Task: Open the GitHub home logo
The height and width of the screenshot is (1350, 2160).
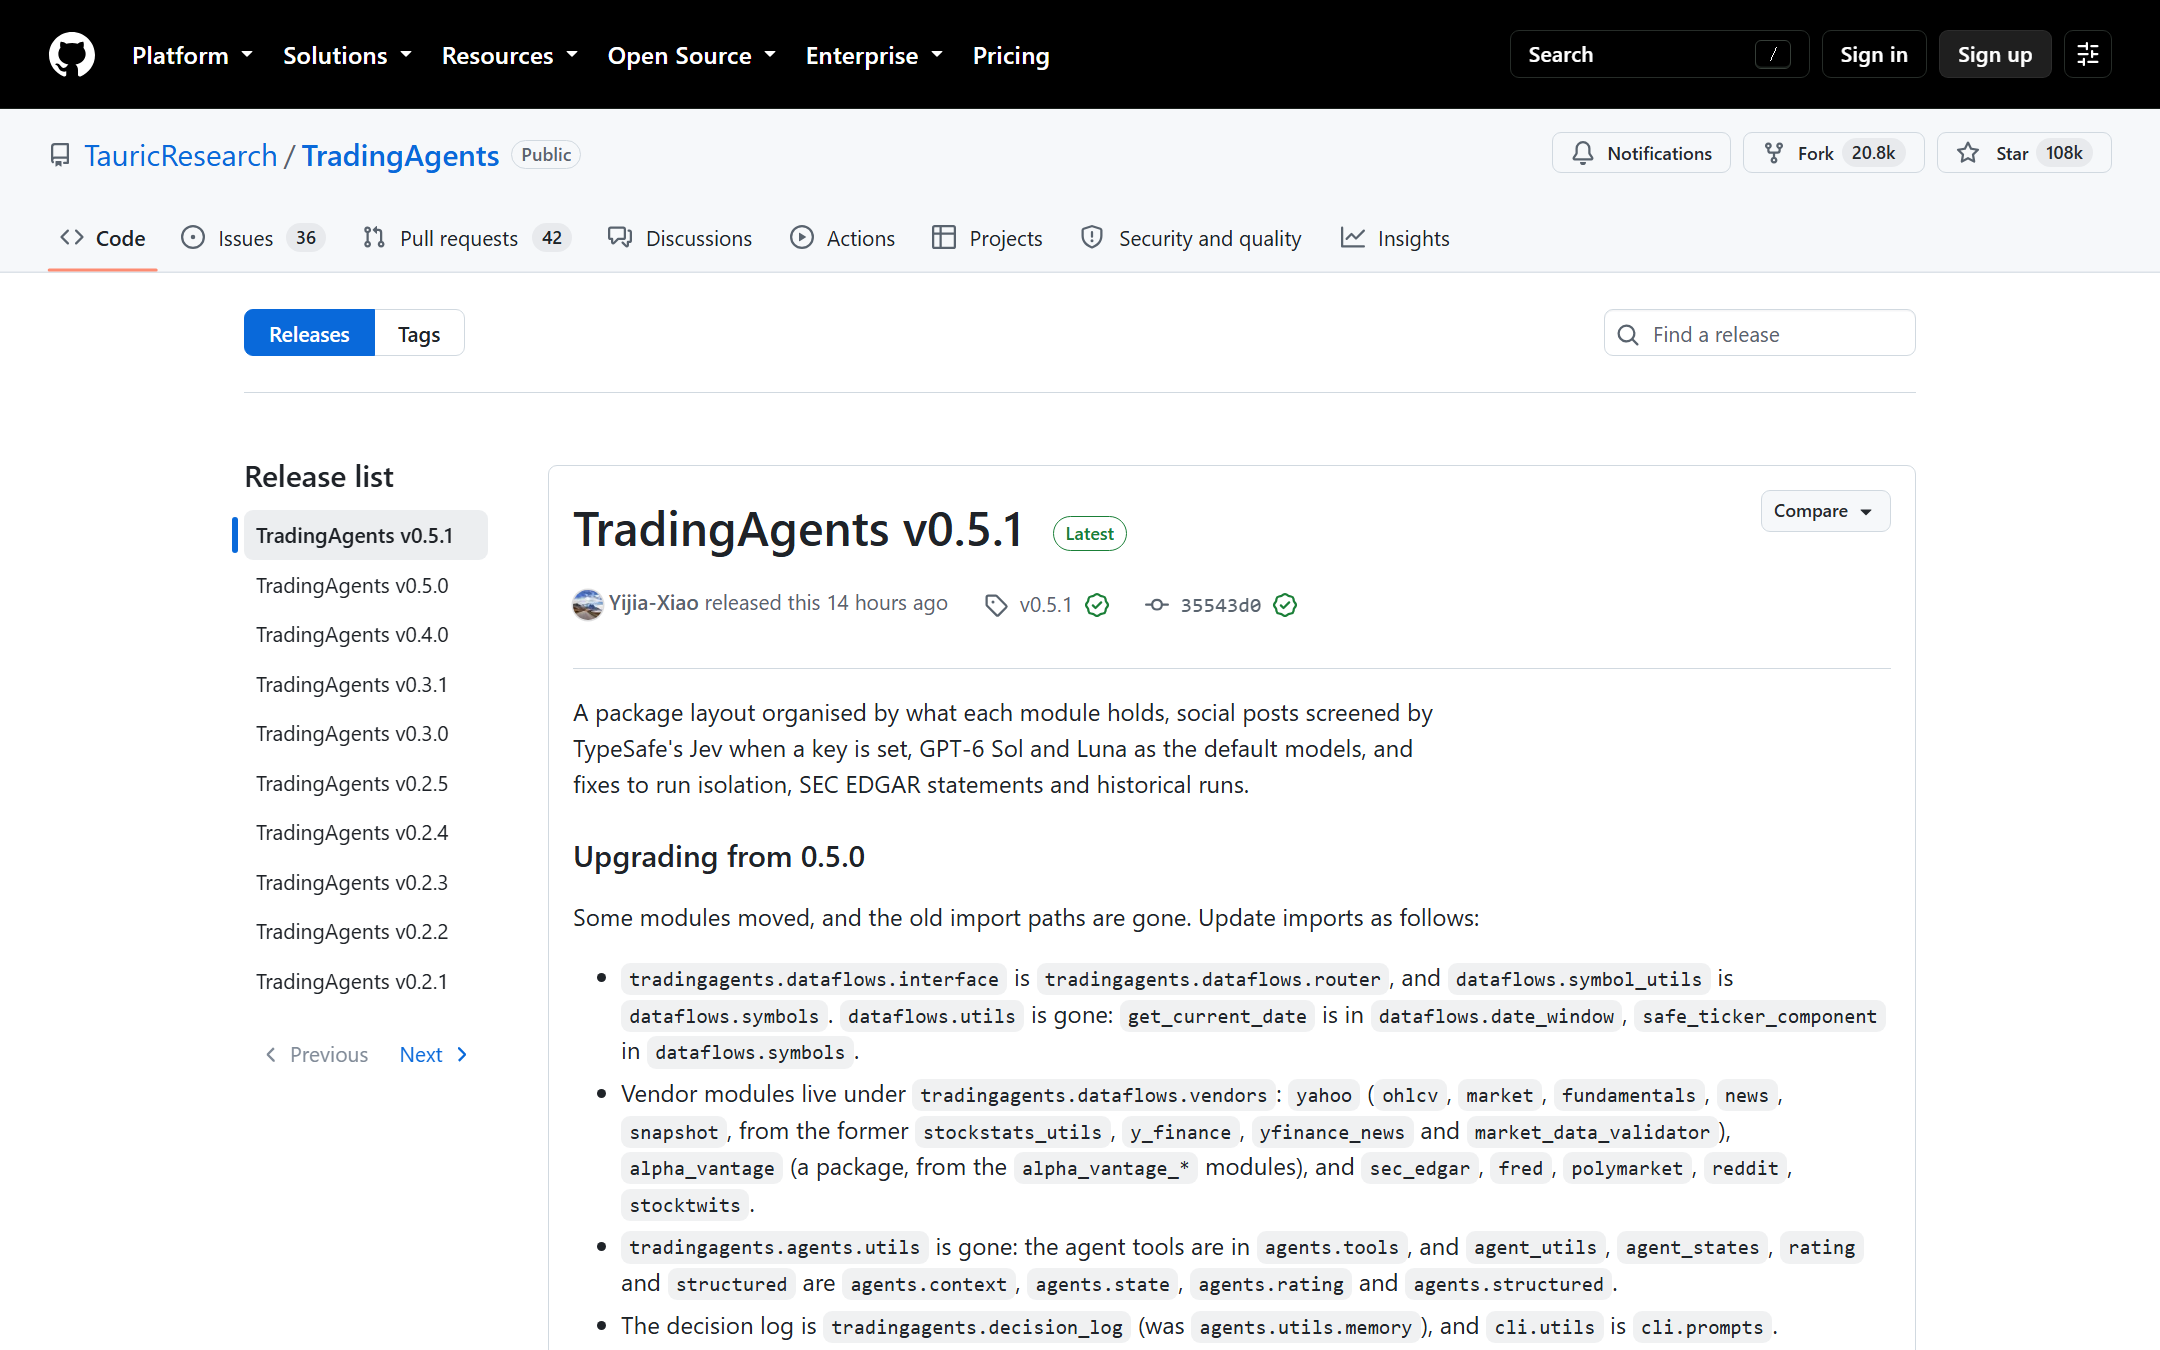Action: 72,54
